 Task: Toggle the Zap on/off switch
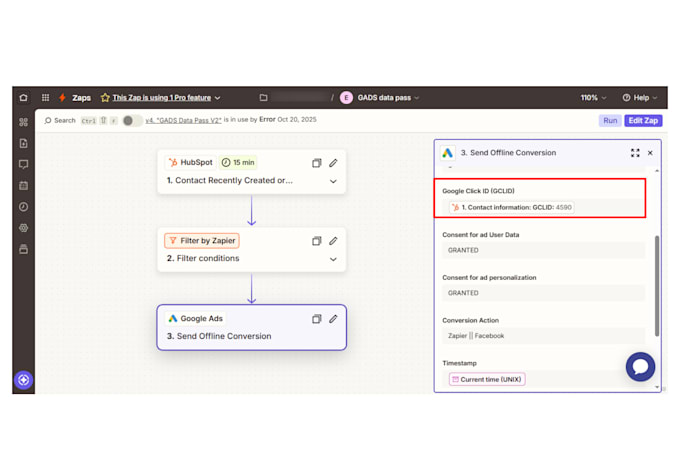[132, 121]
